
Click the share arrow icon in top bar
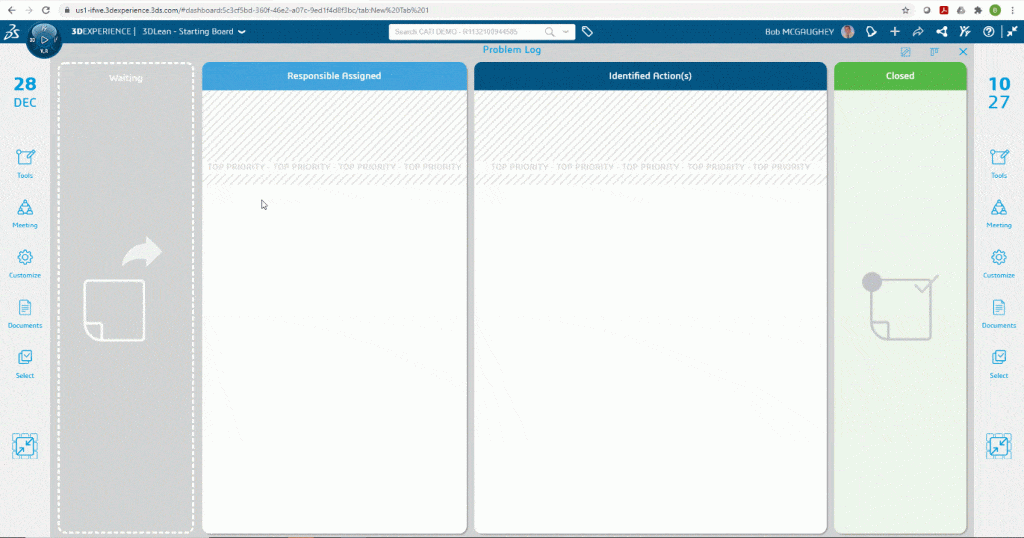918,32
